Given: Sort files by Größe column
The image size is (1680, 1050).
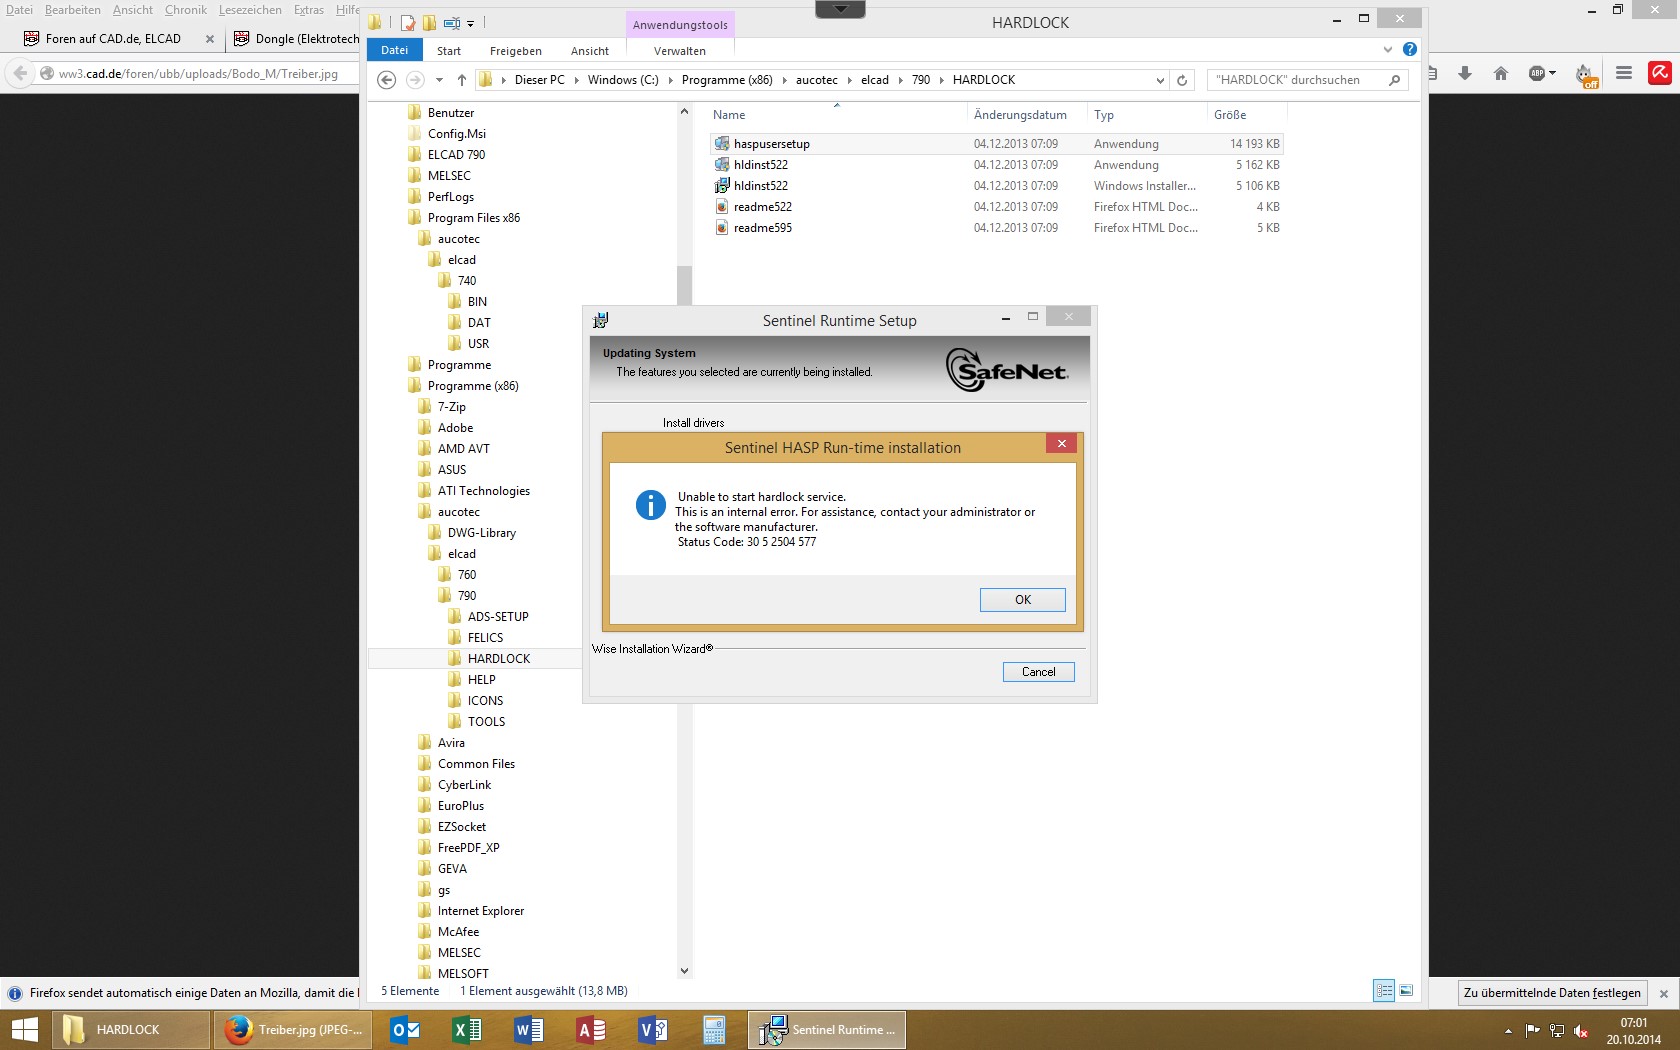Looking at the screenshot, I should point(1230,115).
